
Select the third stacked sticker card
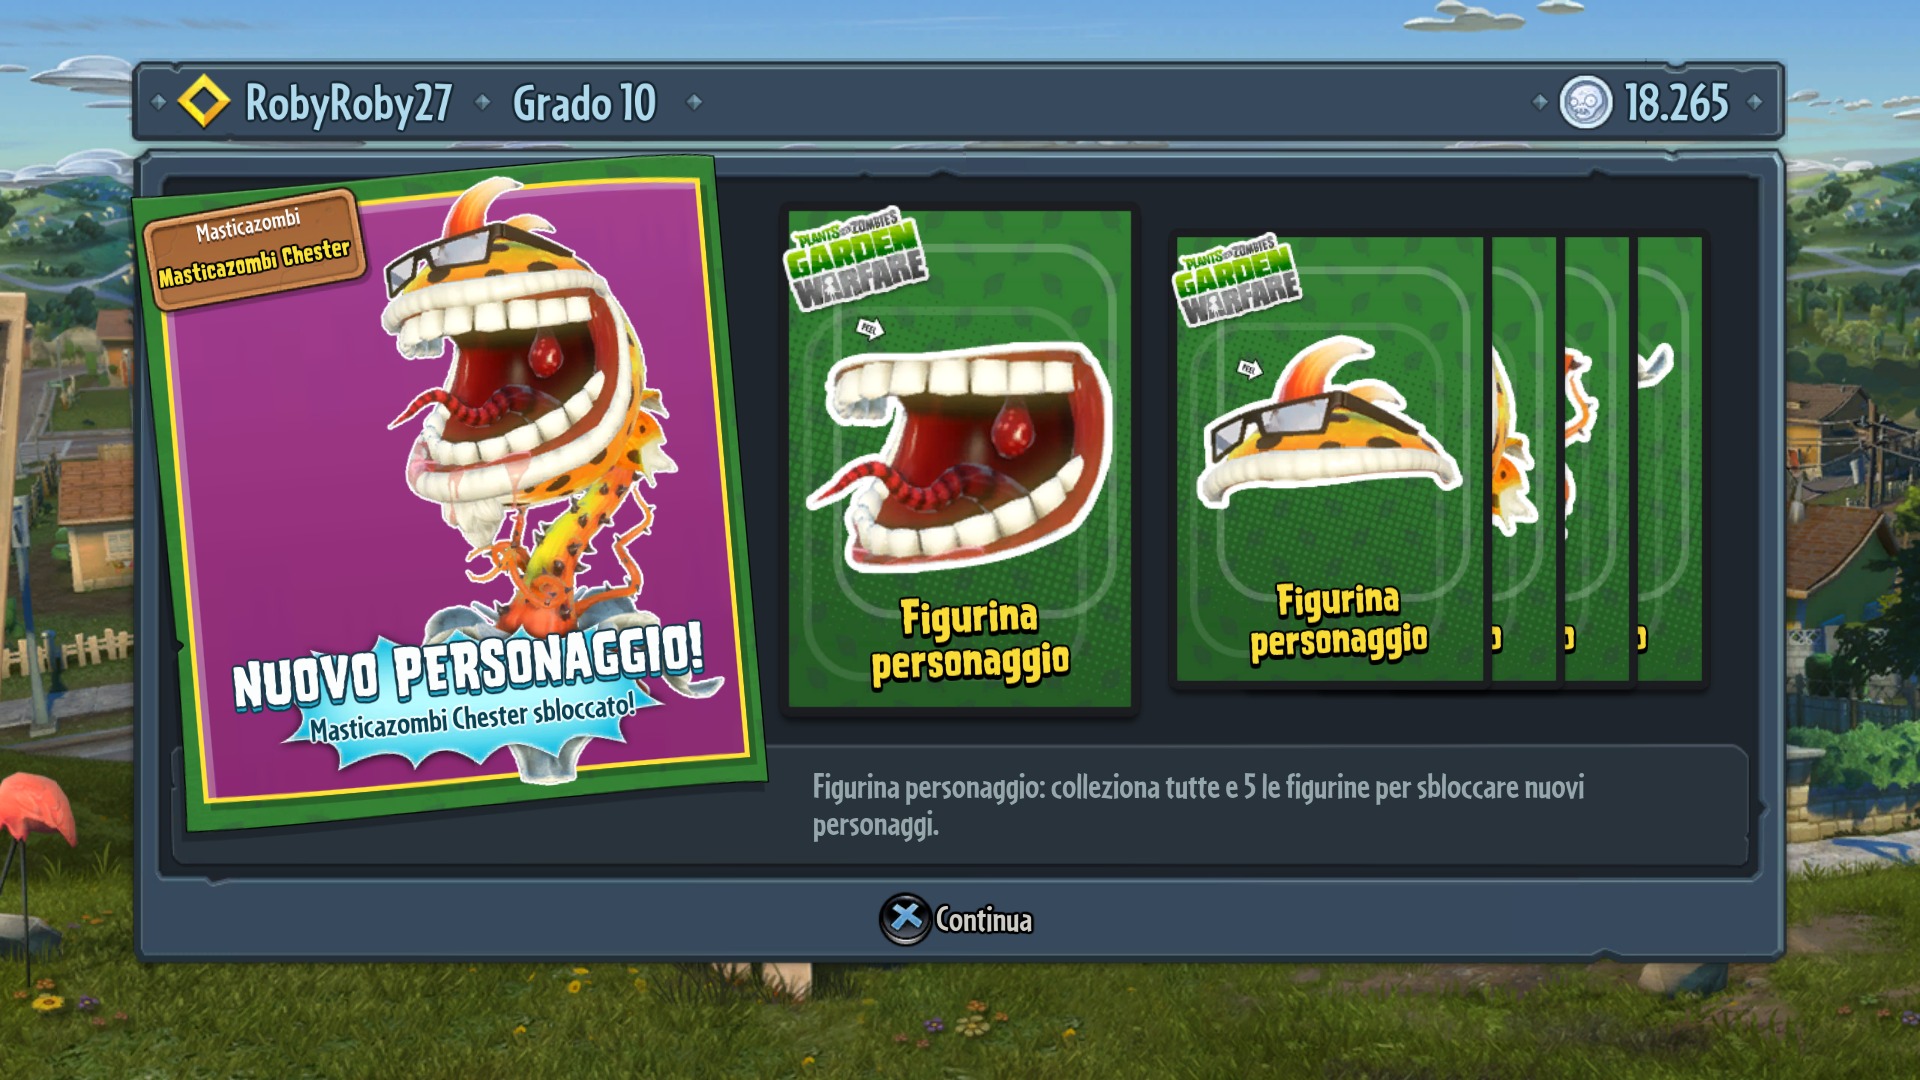tap(1597, 459)
